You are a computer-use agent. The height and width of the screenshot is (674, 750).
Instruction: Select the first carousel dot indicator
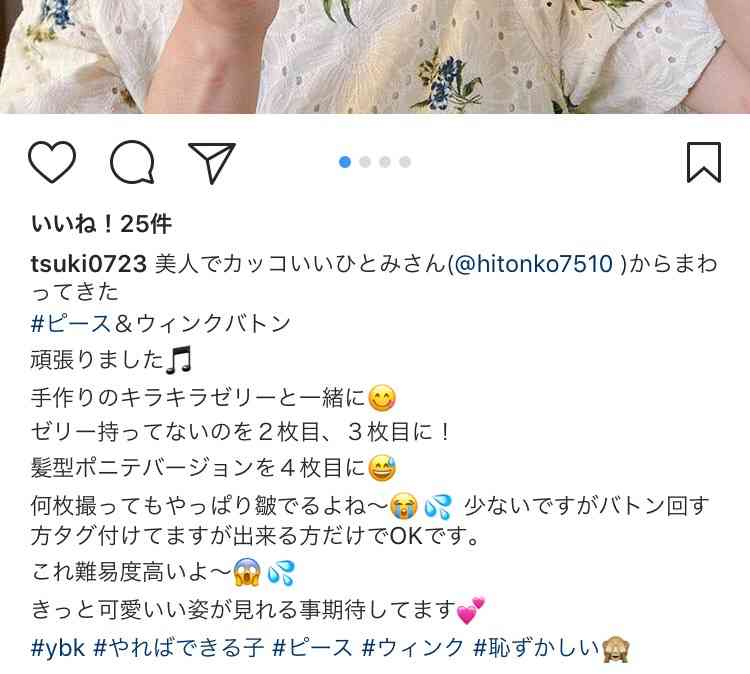click(345, 162)
